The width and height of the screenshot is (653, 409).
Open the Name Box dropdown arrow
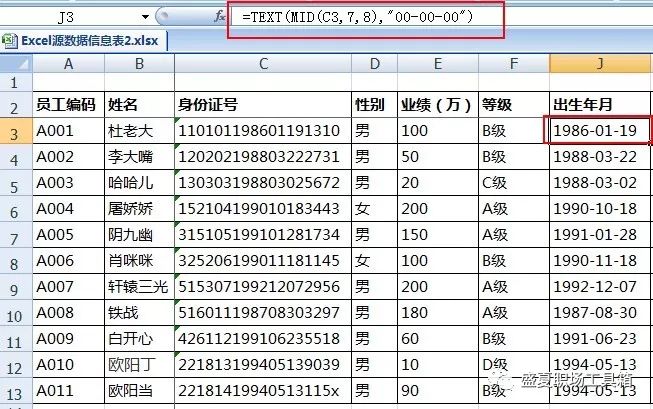coord(145,17)
